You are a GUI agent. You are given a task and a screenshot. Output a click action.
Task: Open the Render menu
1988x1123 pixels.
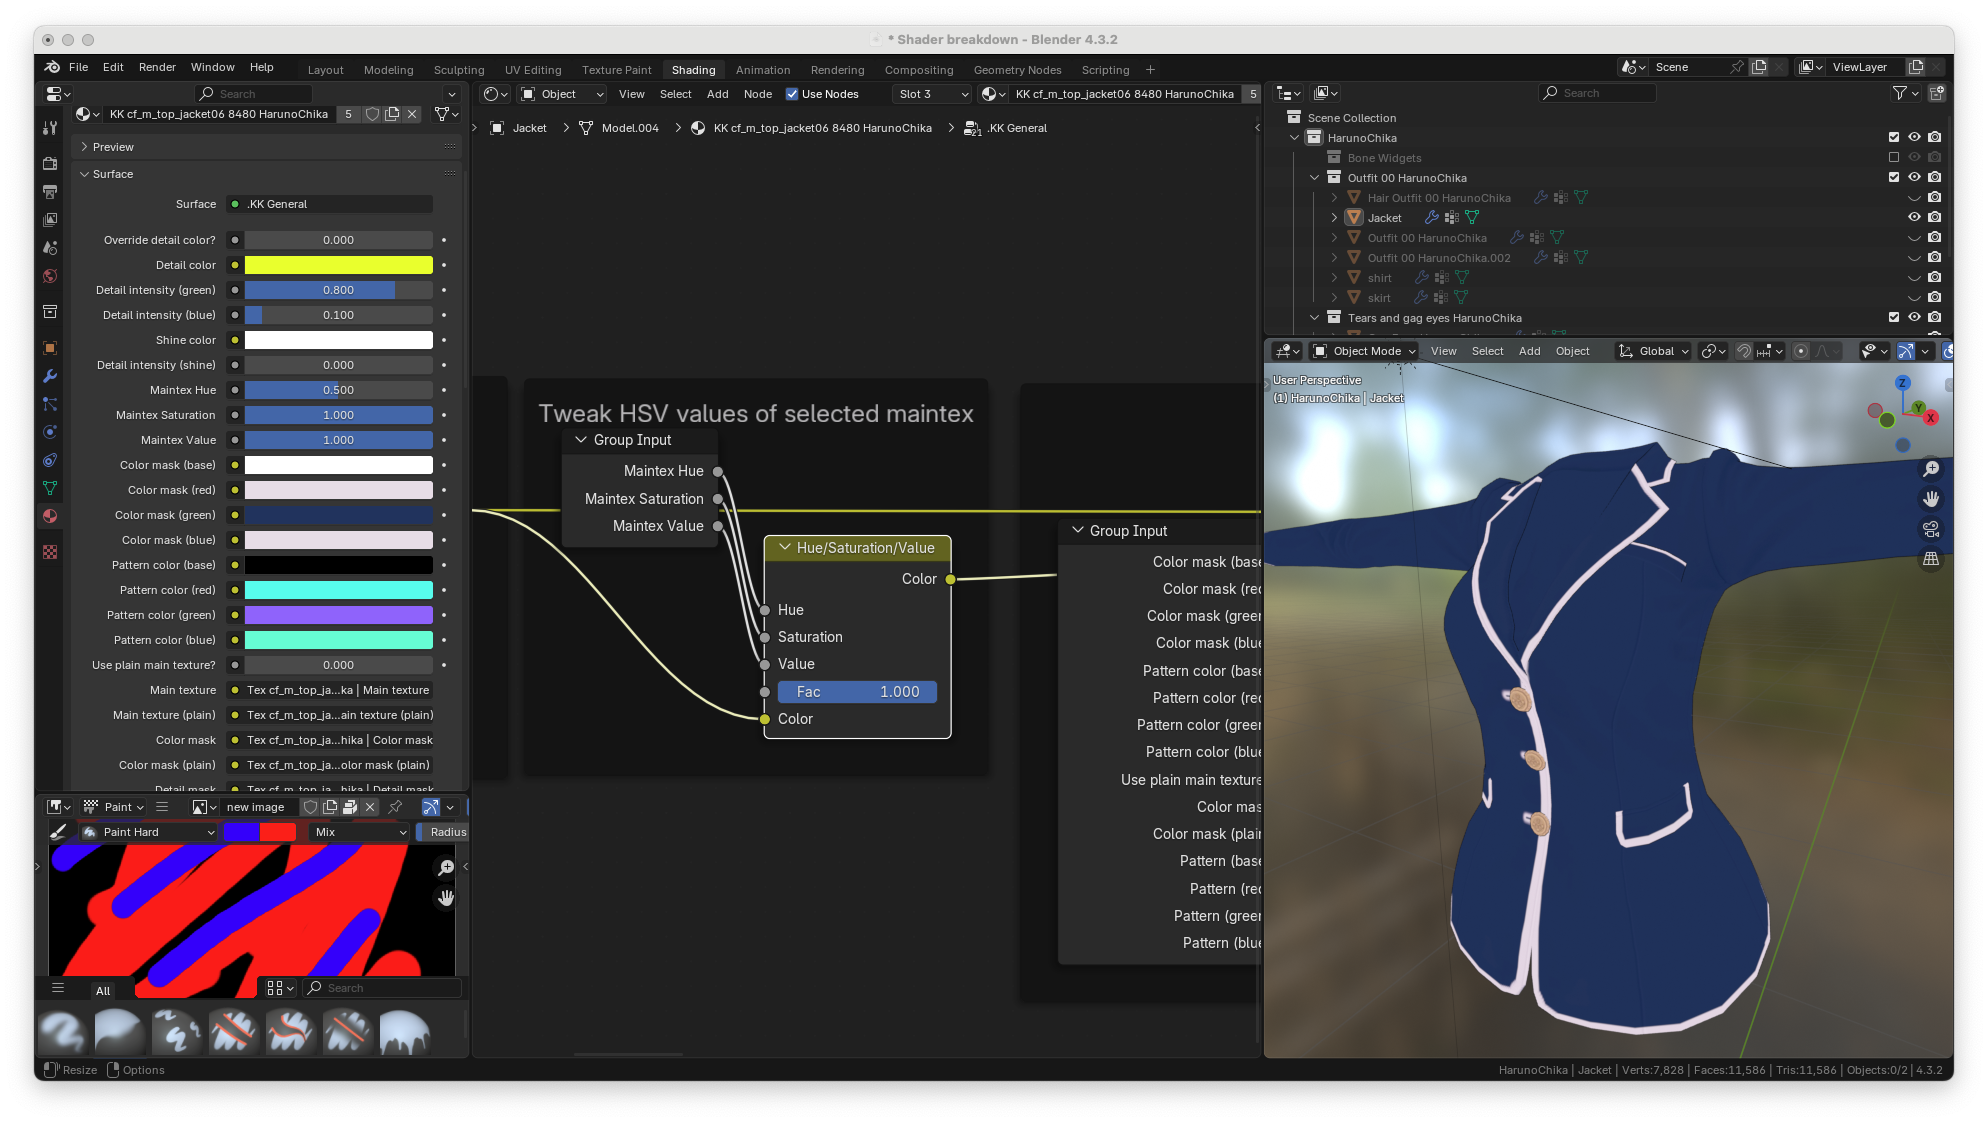(157, 67)
